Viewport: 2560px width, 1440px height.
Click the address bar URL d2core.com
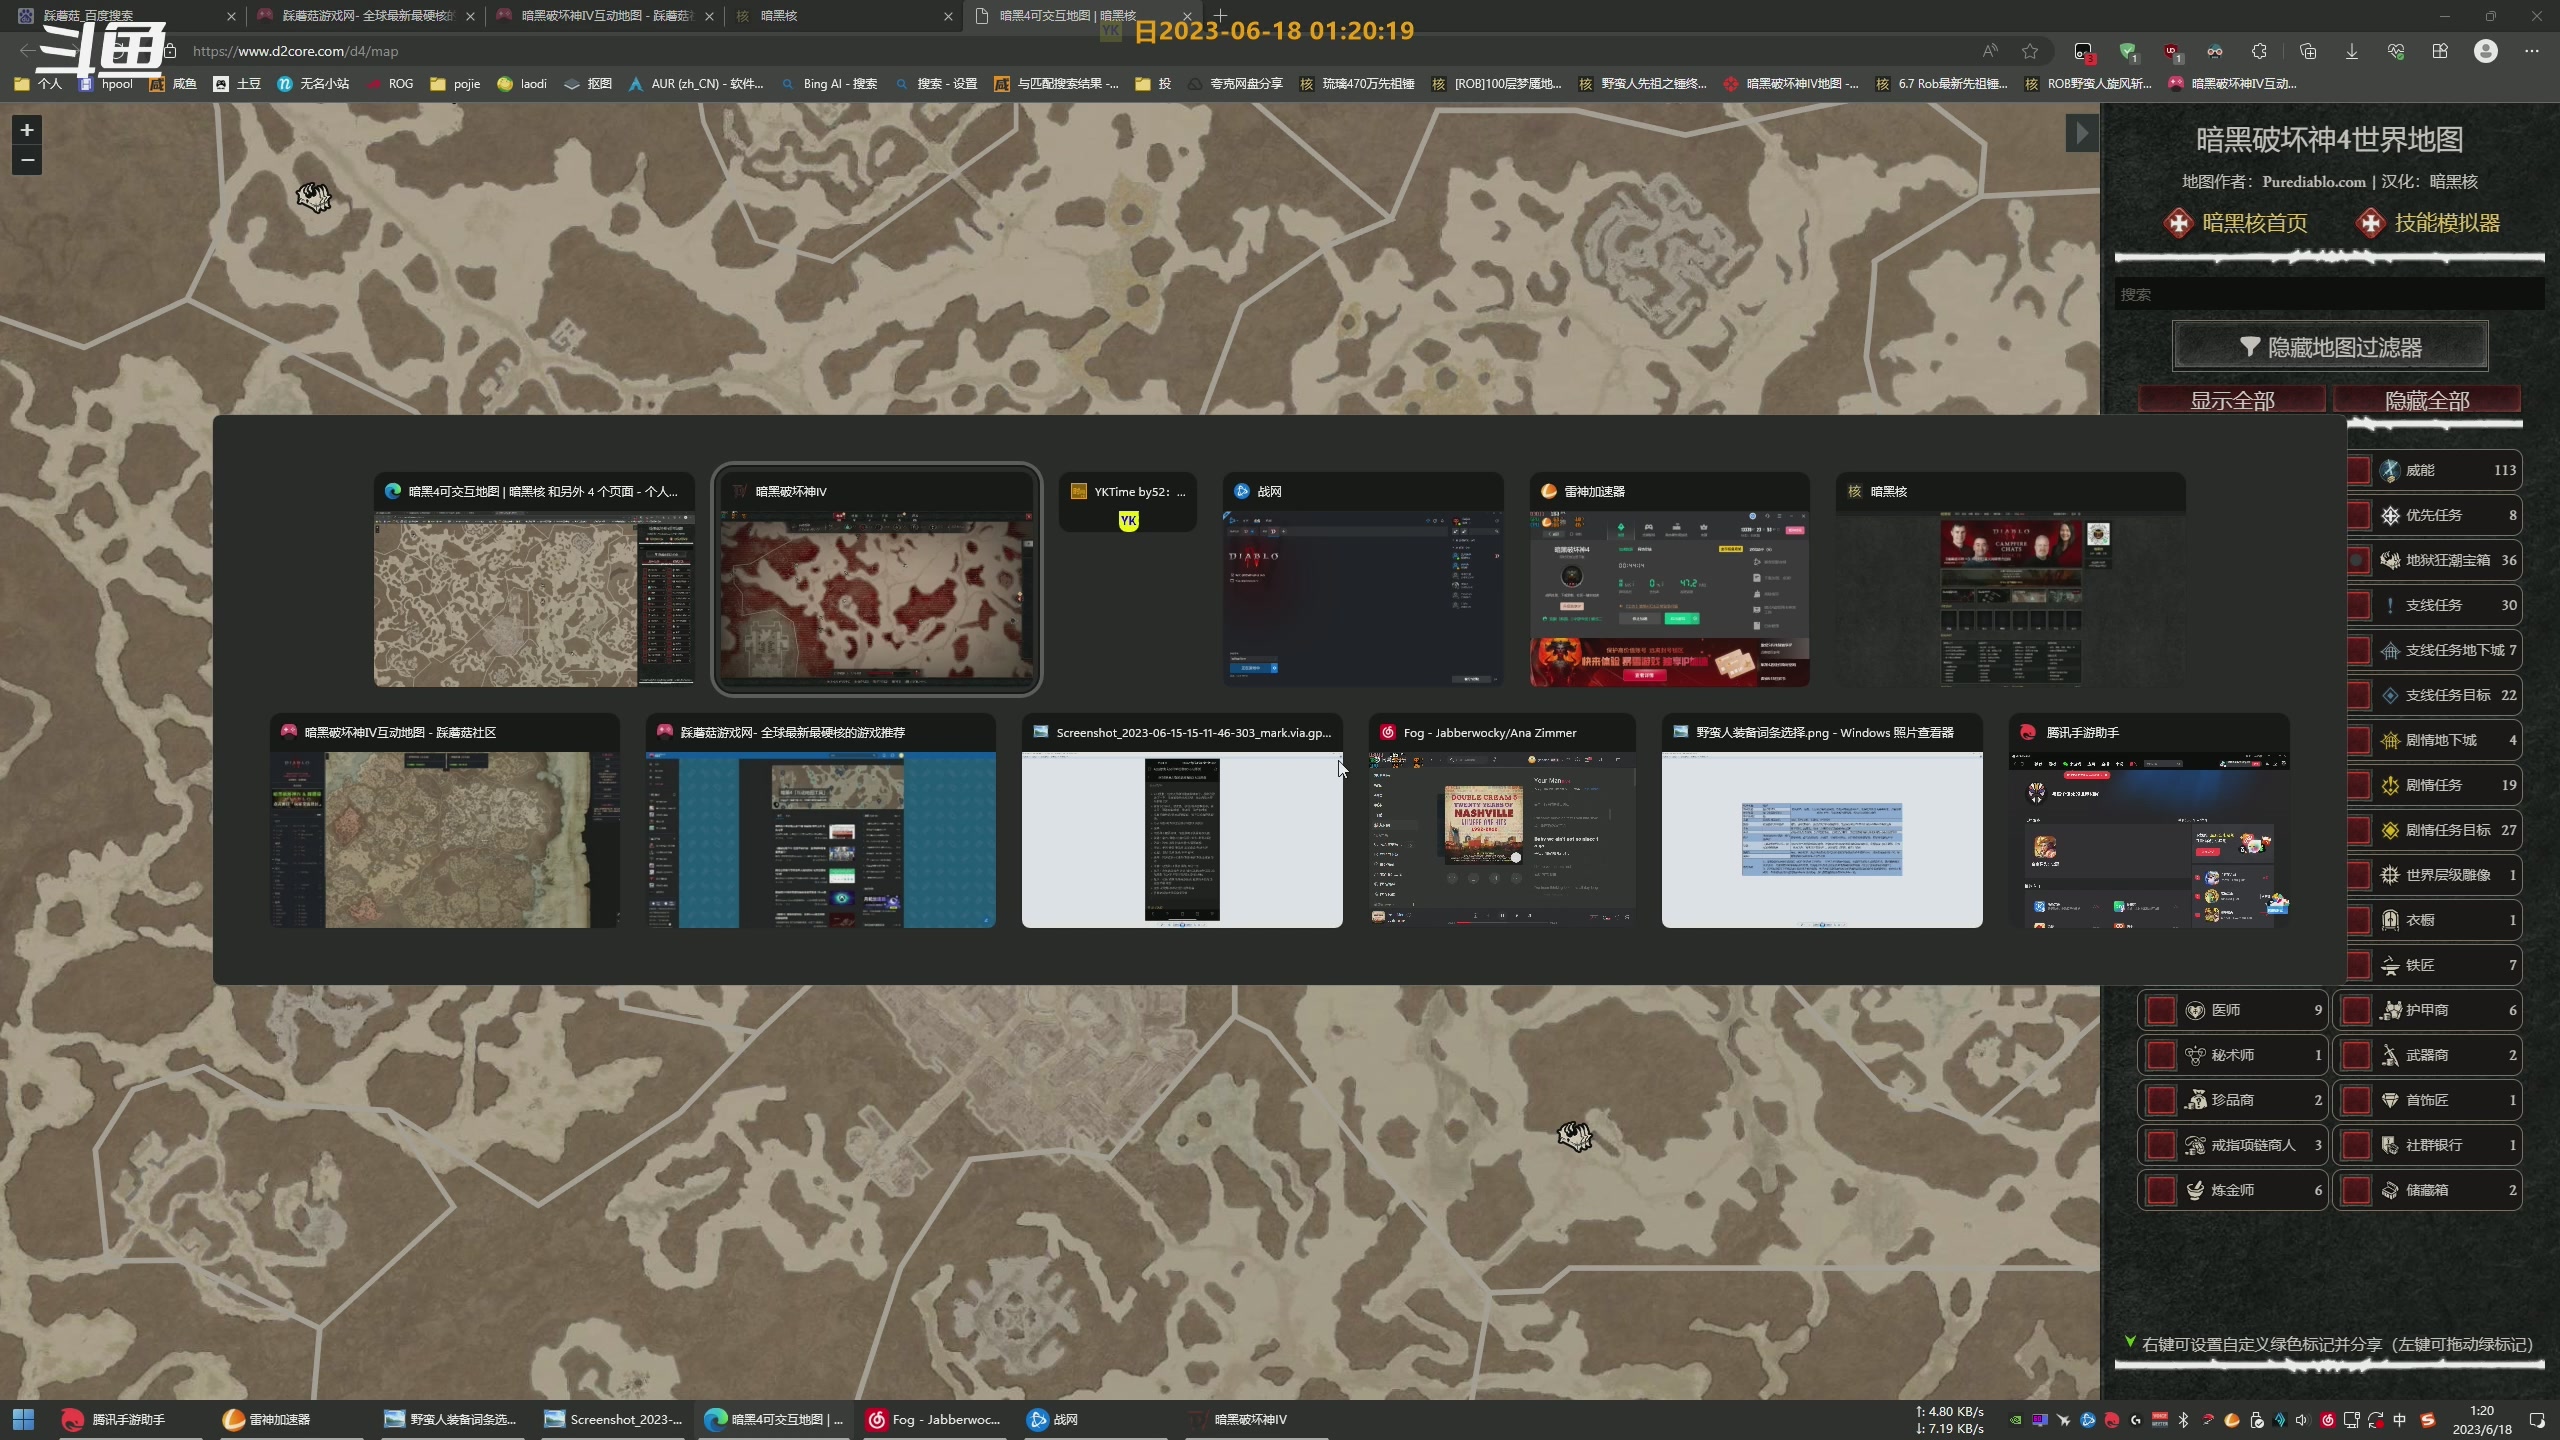click(295, 51)
